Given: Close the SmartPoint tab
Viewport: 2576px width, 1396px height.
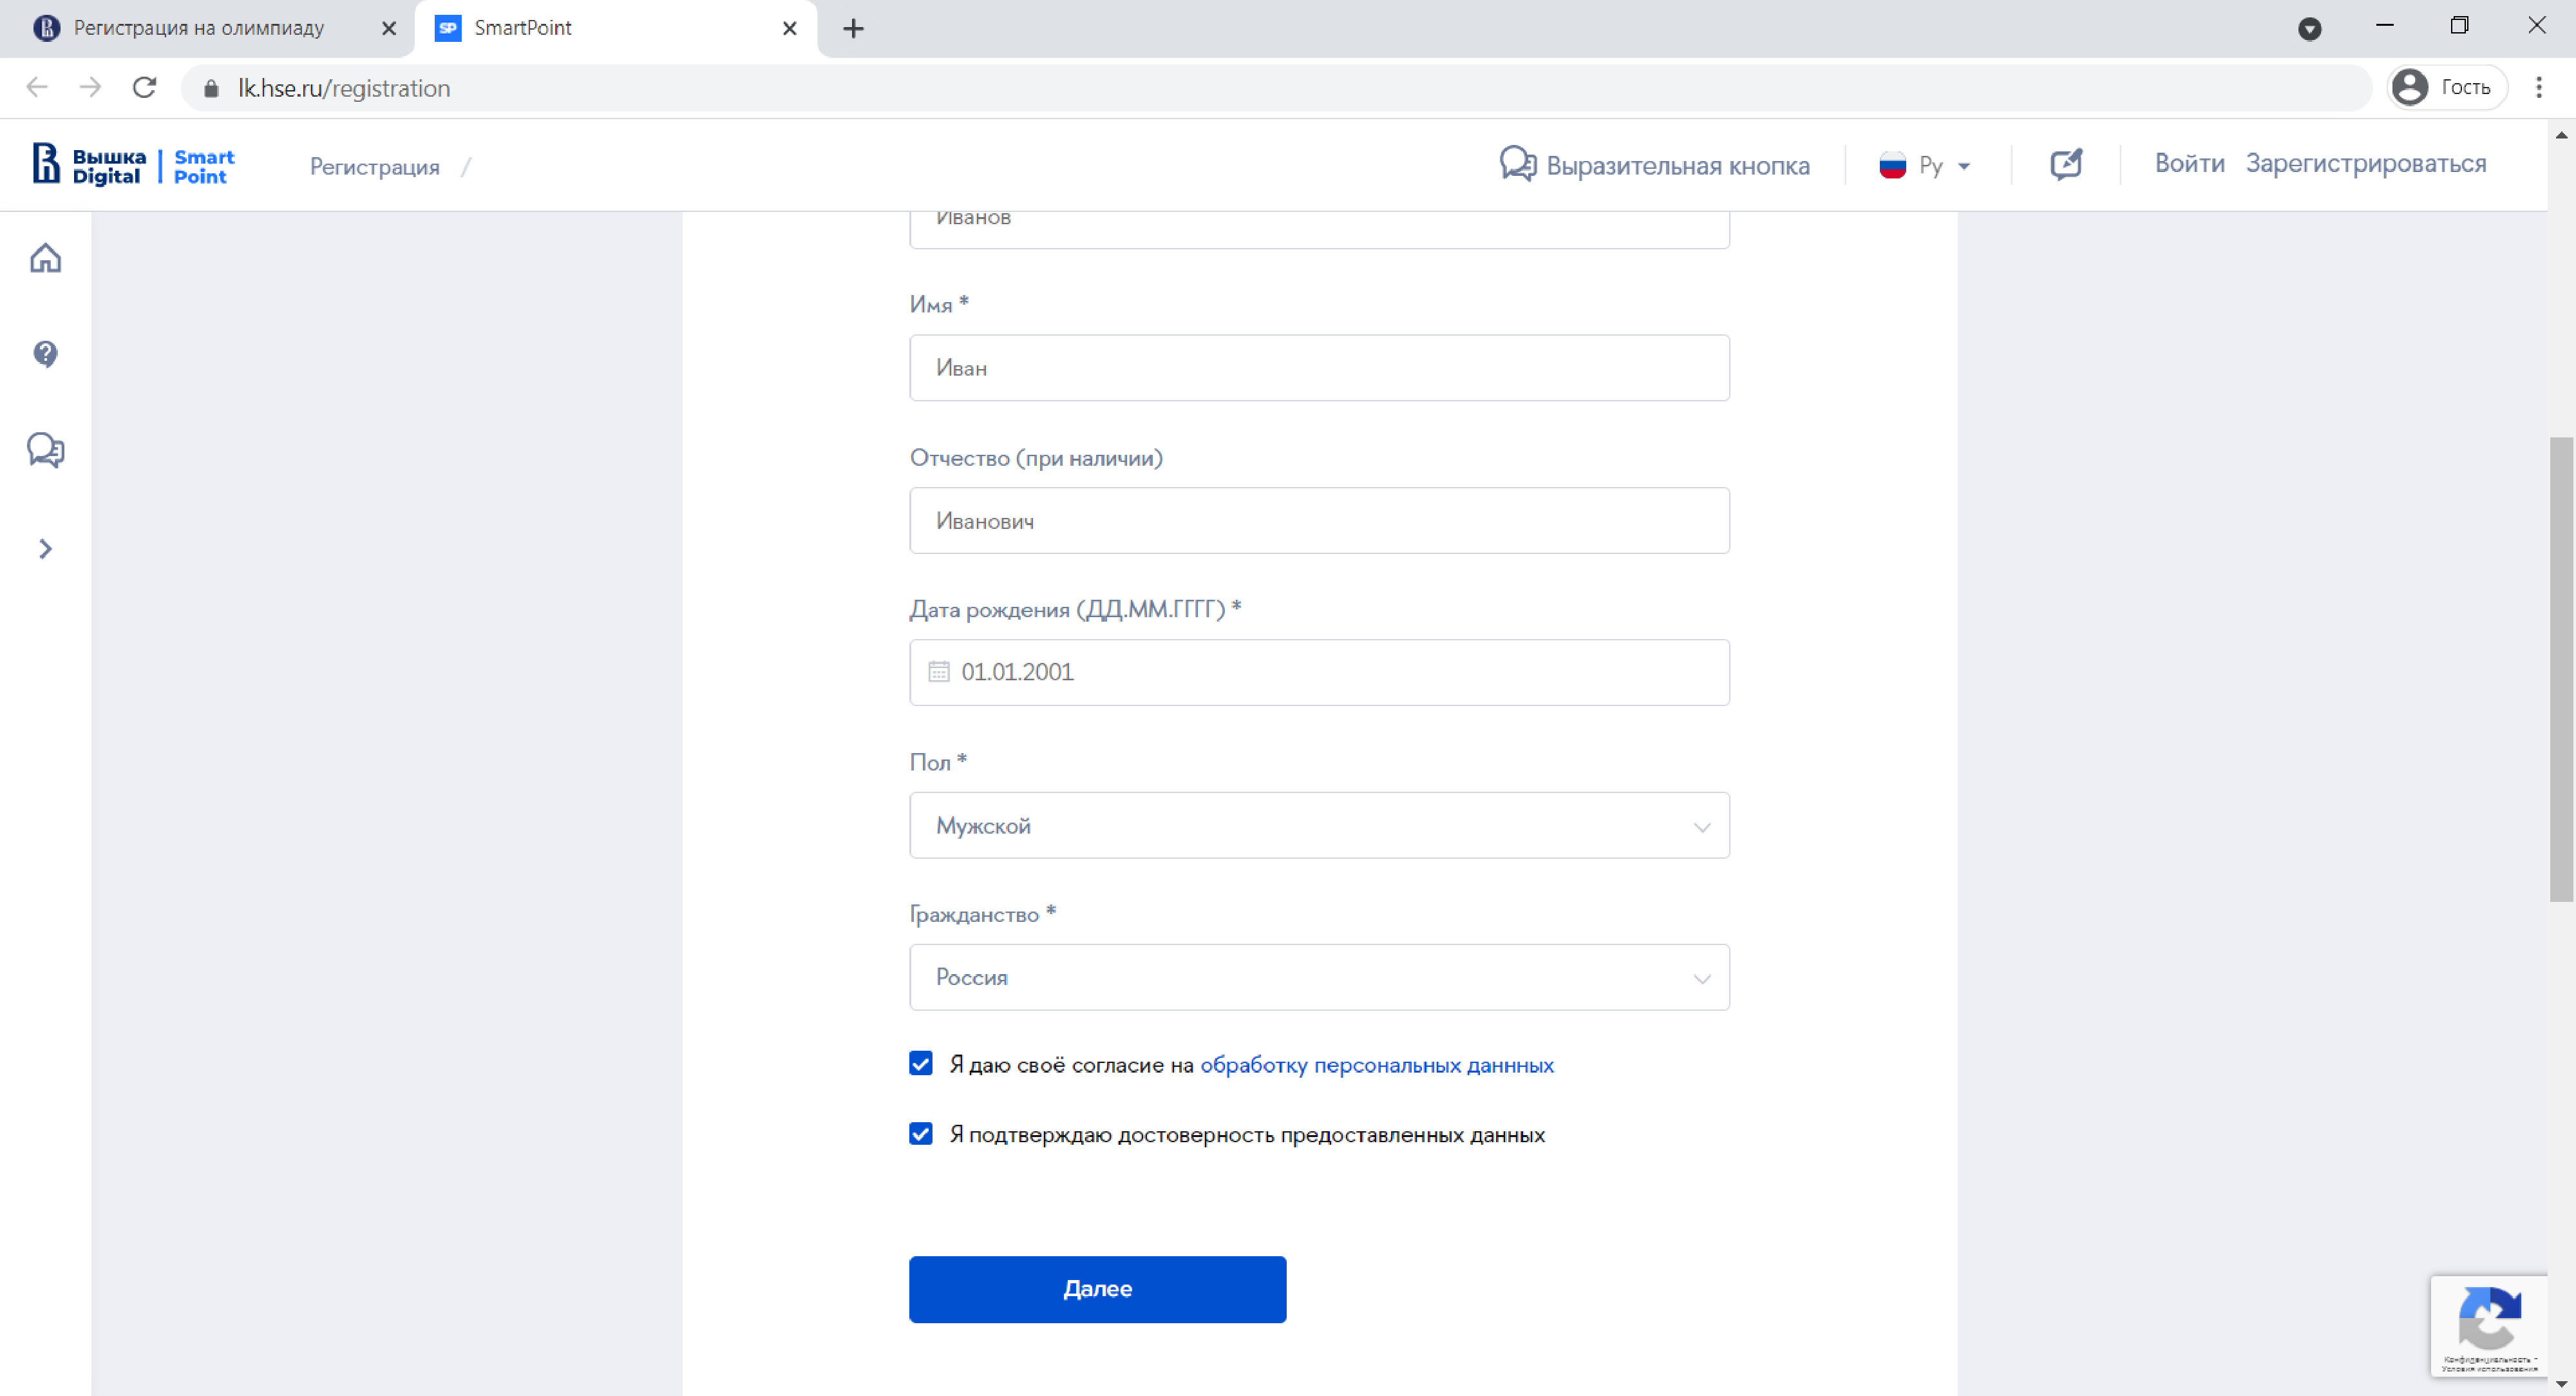Looking at the screenshot, I should (789, 29).
